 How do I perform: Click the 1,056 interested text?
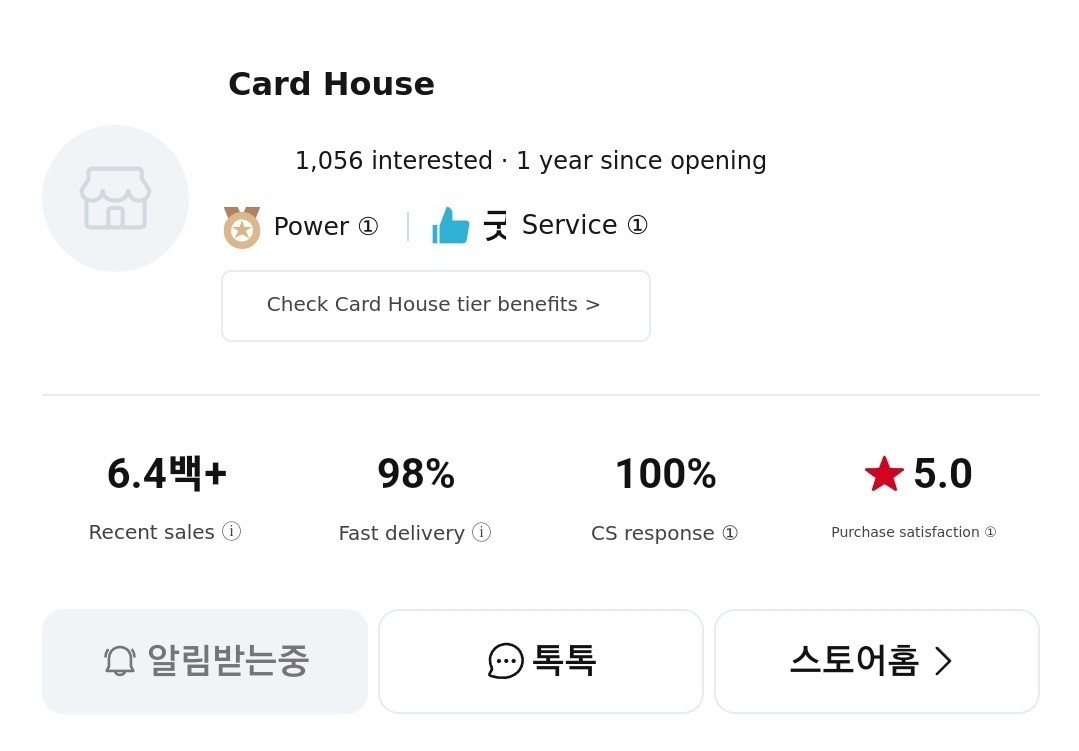pyautogui.click(x=393, y=161)
